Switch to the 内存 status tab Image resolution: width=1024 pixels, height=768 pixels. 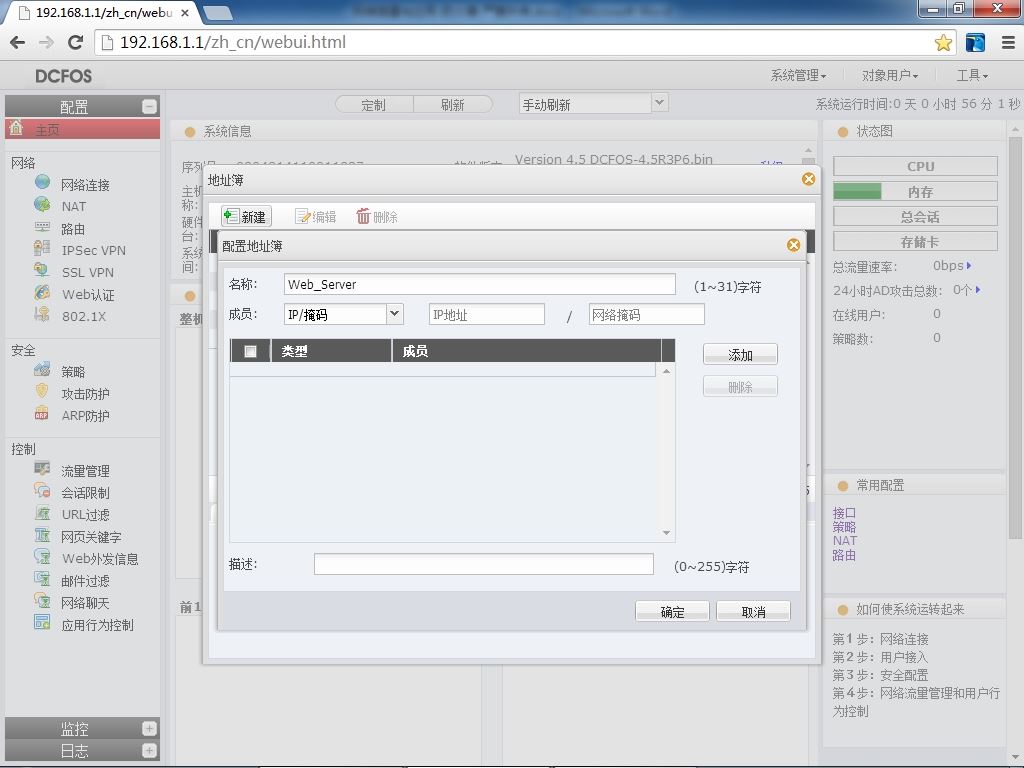pos(915,191)
